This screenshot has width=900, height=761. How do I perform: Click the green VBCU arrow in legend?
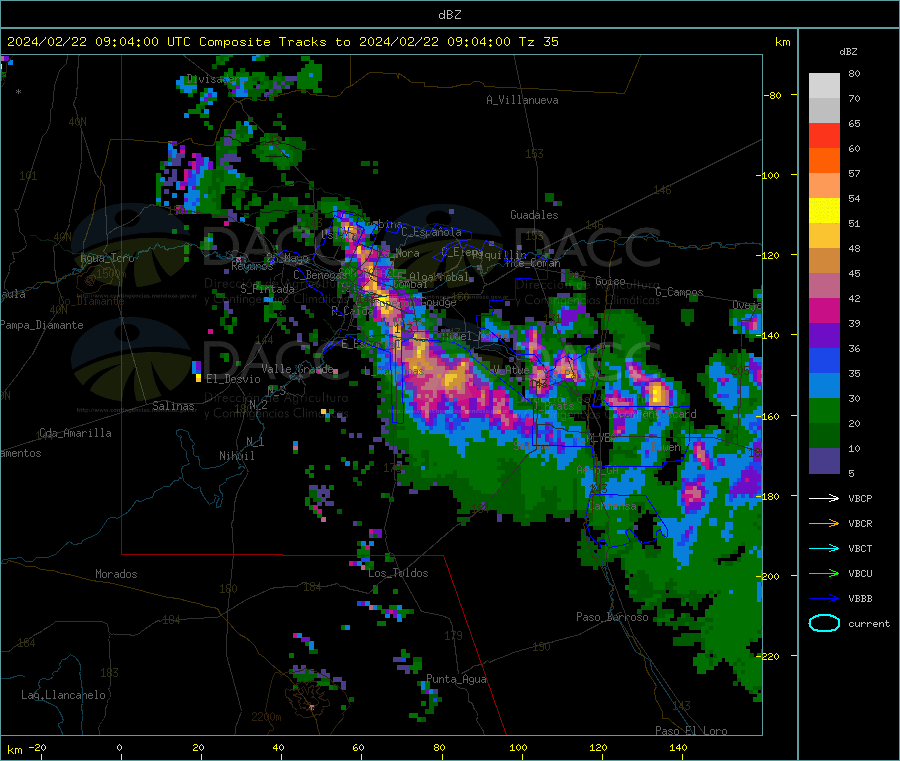pos(824,573)
